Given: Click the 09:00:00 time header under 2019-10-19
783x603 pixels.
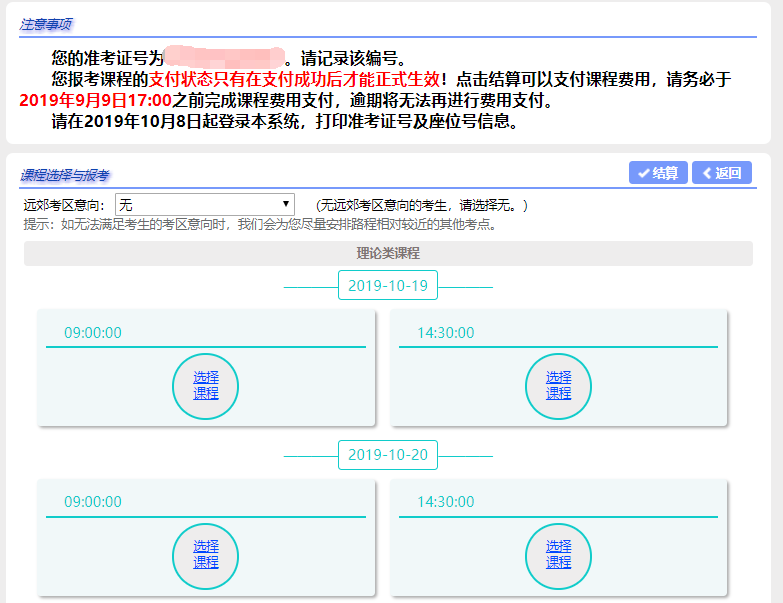Looking at the screenshot, I should click(93, 333).
